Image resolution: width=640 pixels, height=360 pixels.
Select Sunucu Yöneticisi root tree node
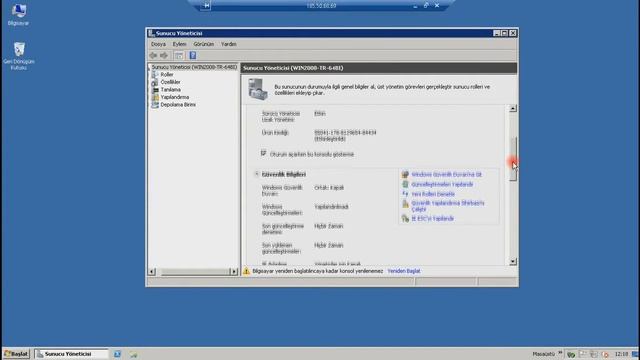[194, 67]
